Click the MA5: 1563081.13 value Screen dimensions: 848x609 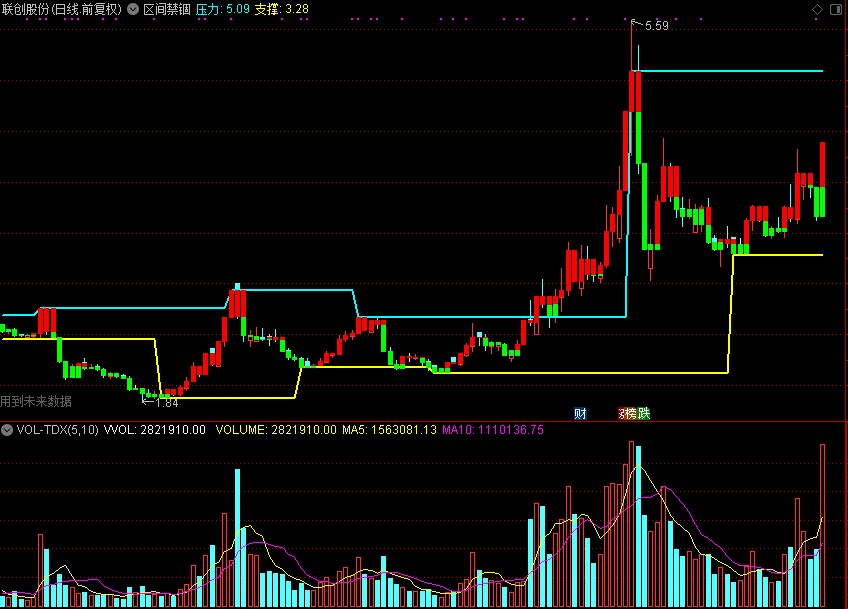389,430
